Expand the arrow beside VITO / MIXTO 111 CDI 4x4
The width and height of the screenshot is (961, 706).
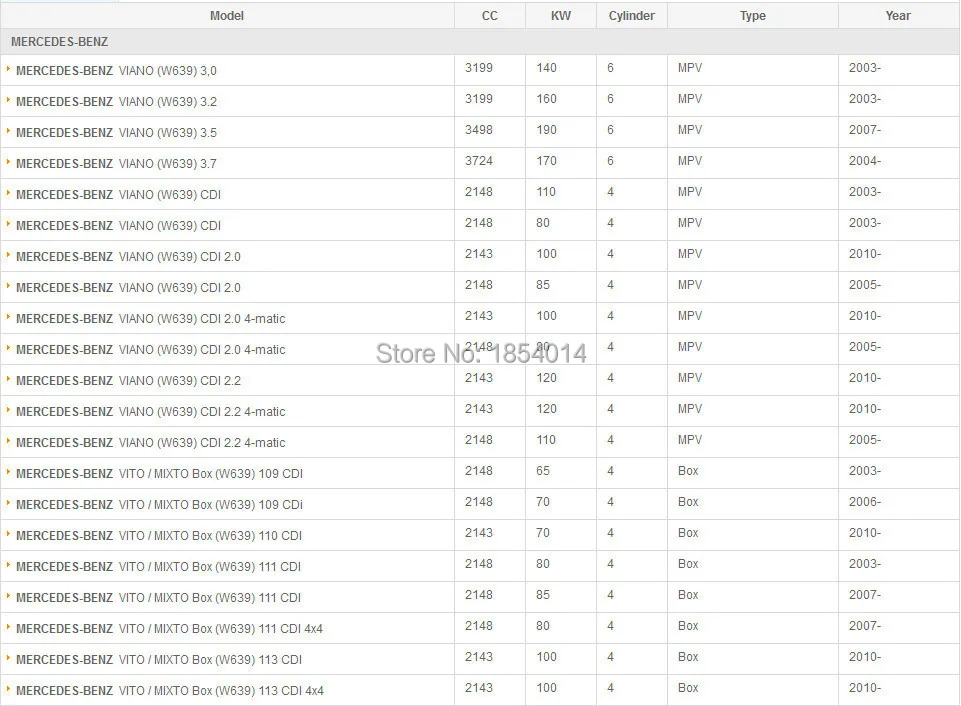8,628
